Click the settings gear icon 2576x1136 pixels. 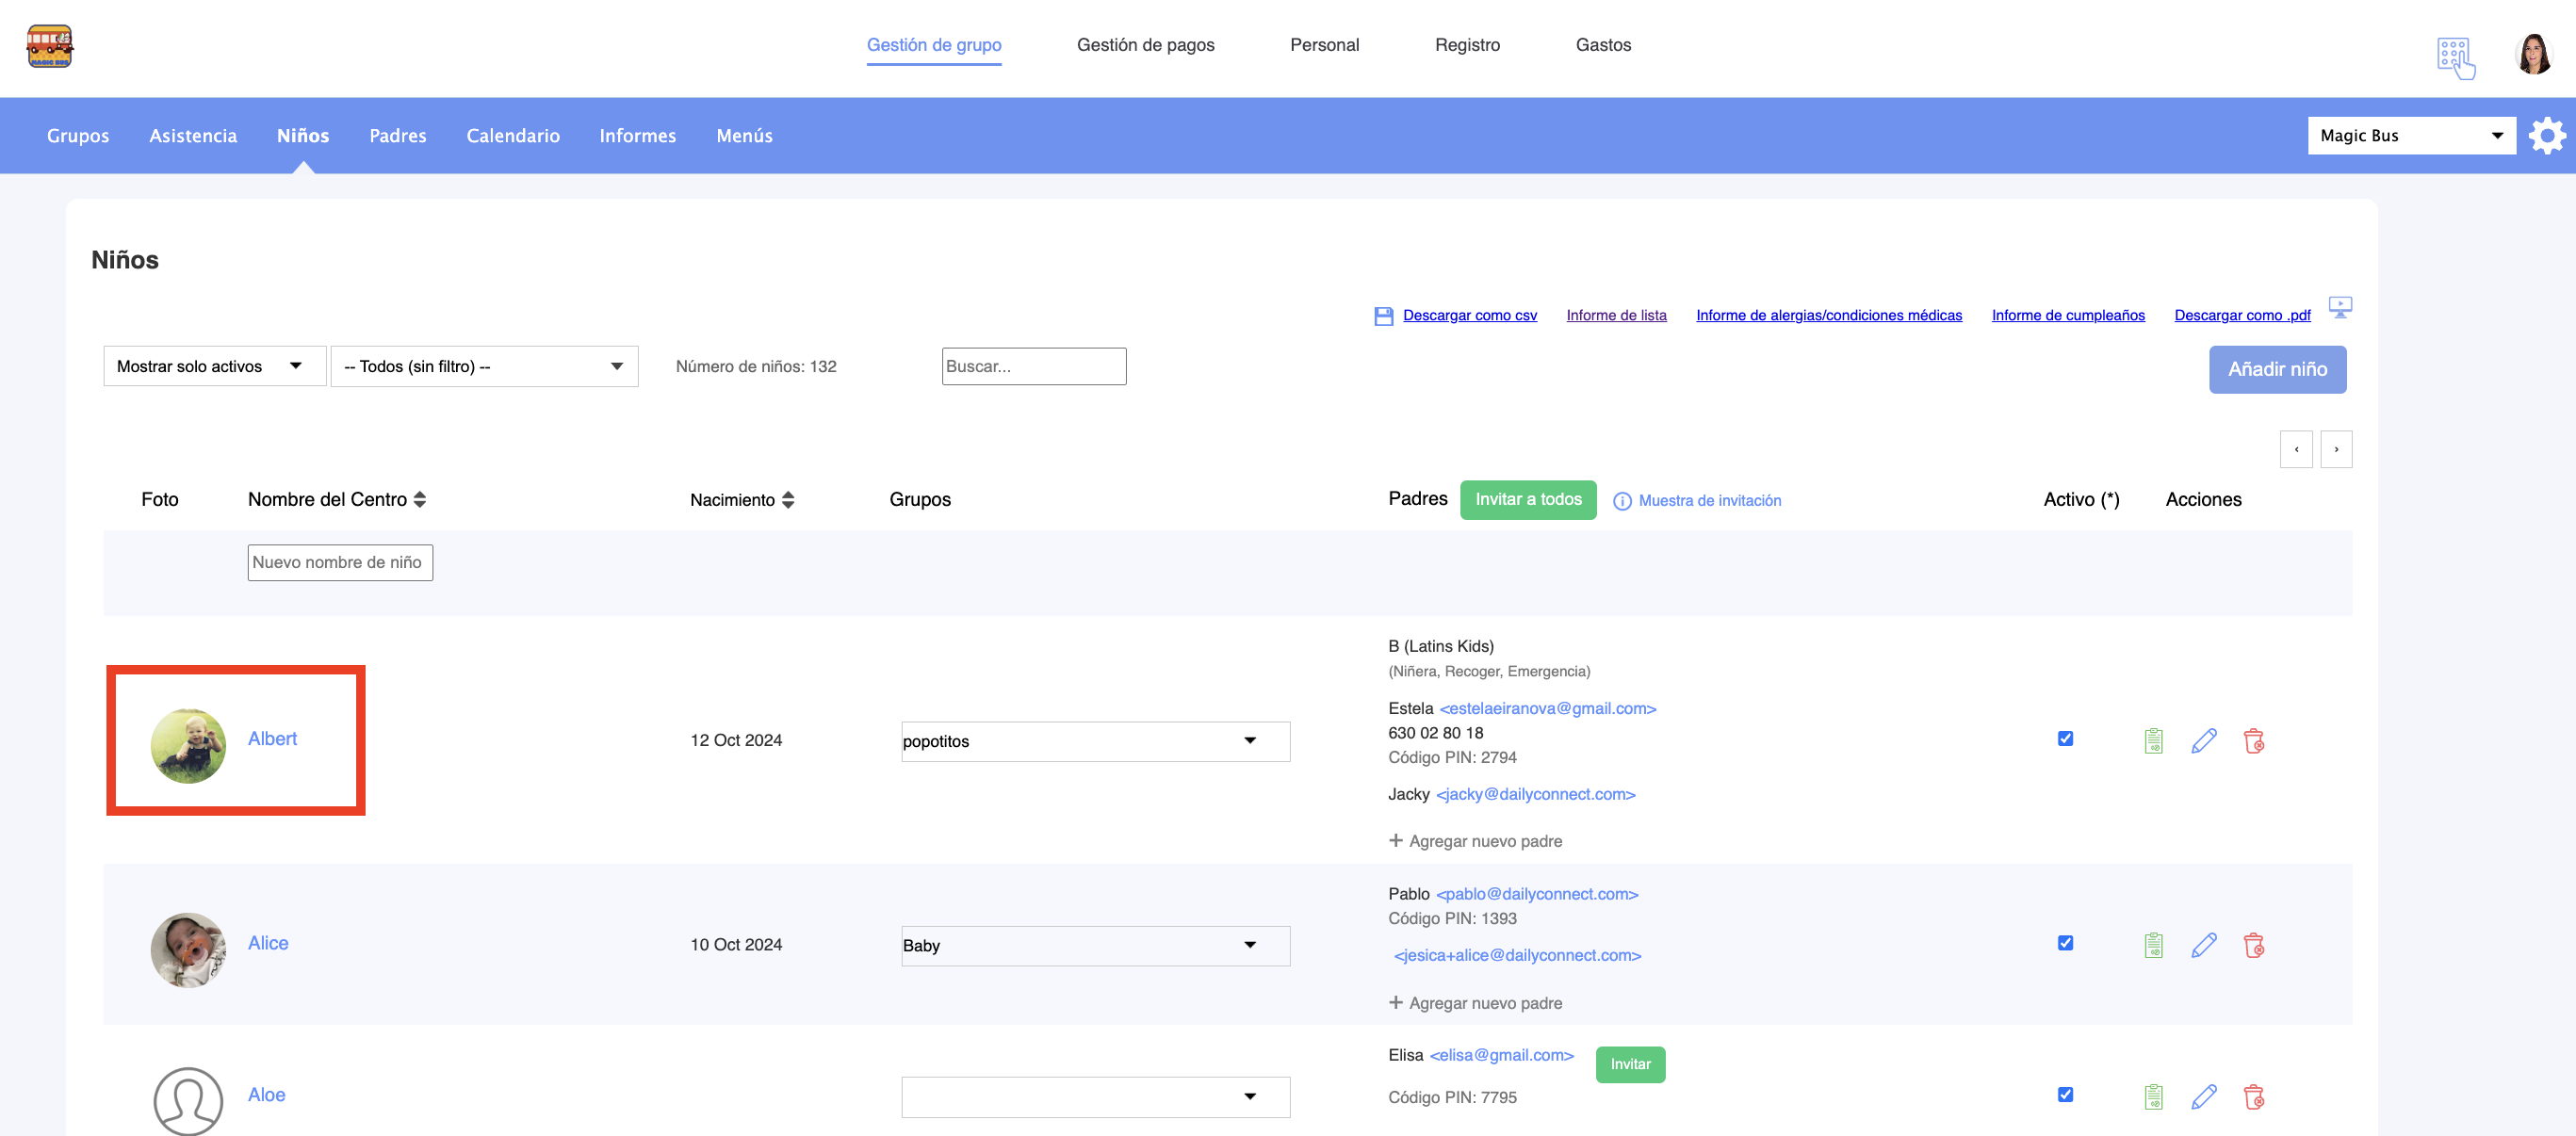(2546, 136)
